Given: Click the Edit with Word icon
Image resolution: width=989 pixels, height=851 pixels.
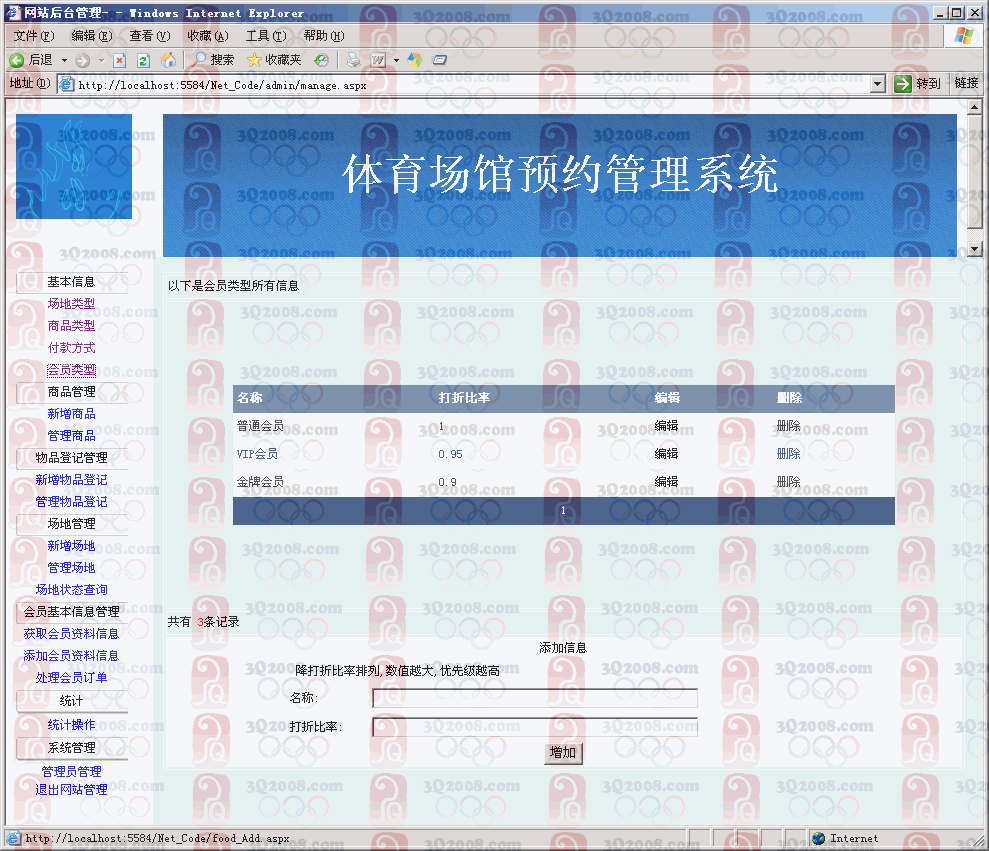Looking at the screenshot, I should [378, 60].
